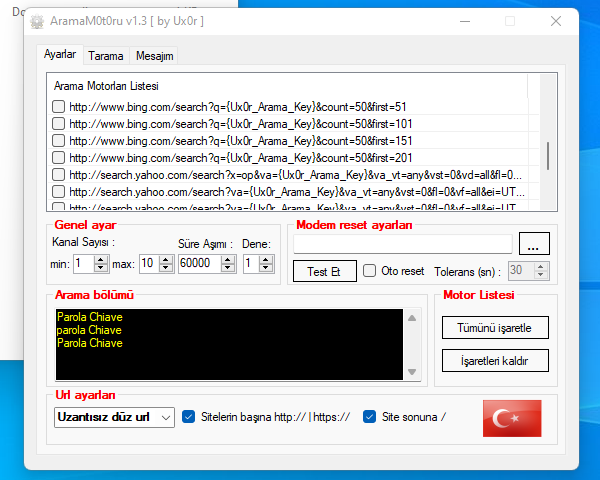Click the Turkish flag icon
The width and height of the screenshot is (600, 480).
pos(511,417)
